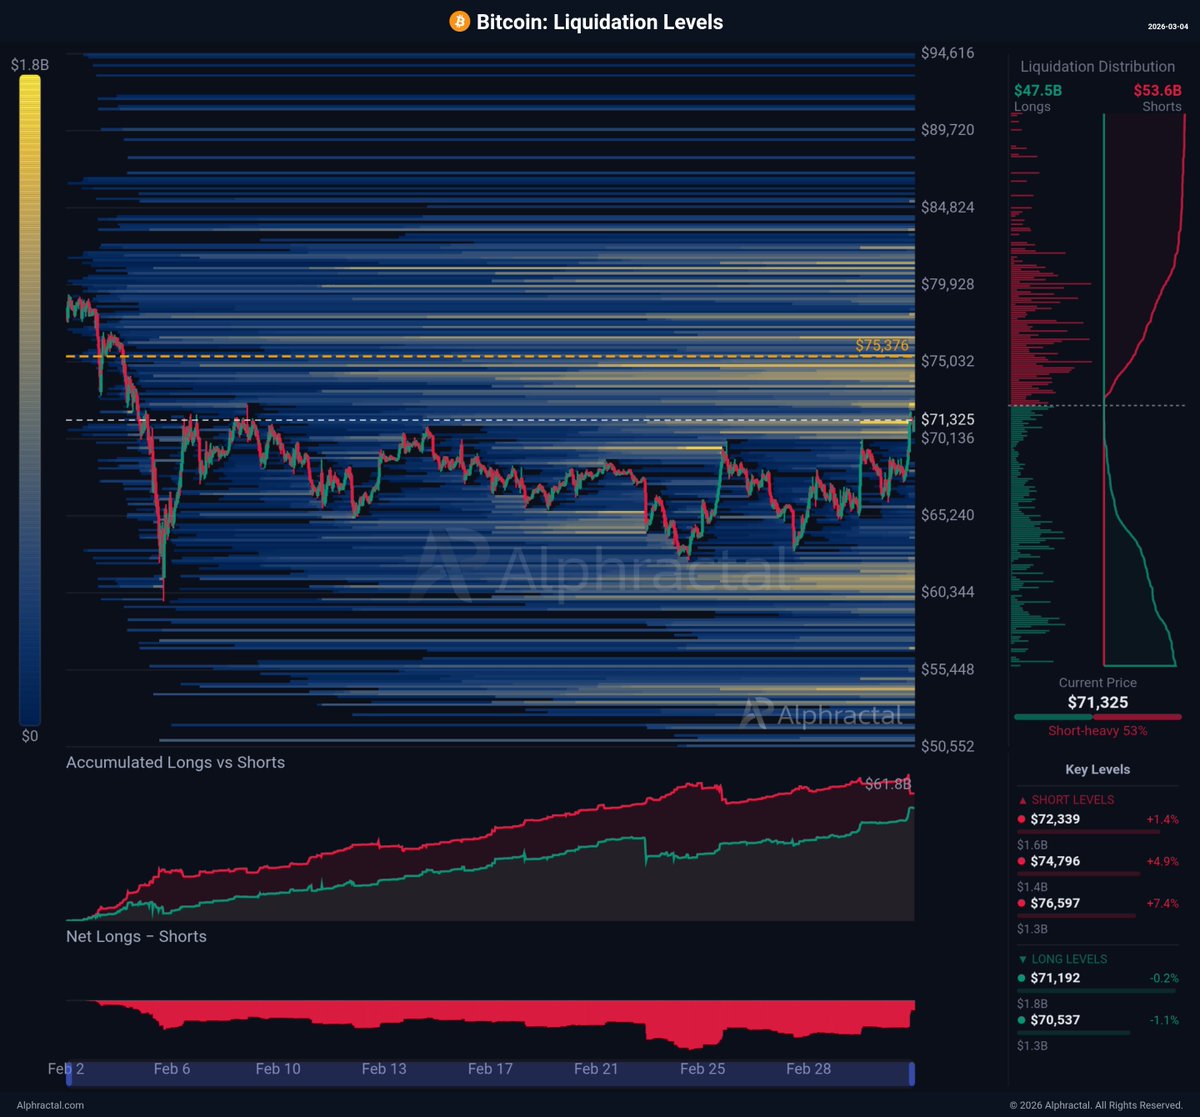Click the $71,325 current price axis tag
Viewport: 1200px width, 1117px height.
947,419
